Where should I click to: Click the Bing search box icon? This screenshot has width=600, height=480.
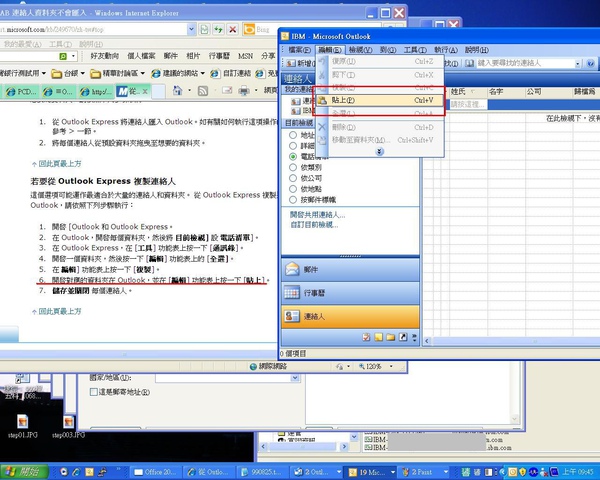point(249,29)
